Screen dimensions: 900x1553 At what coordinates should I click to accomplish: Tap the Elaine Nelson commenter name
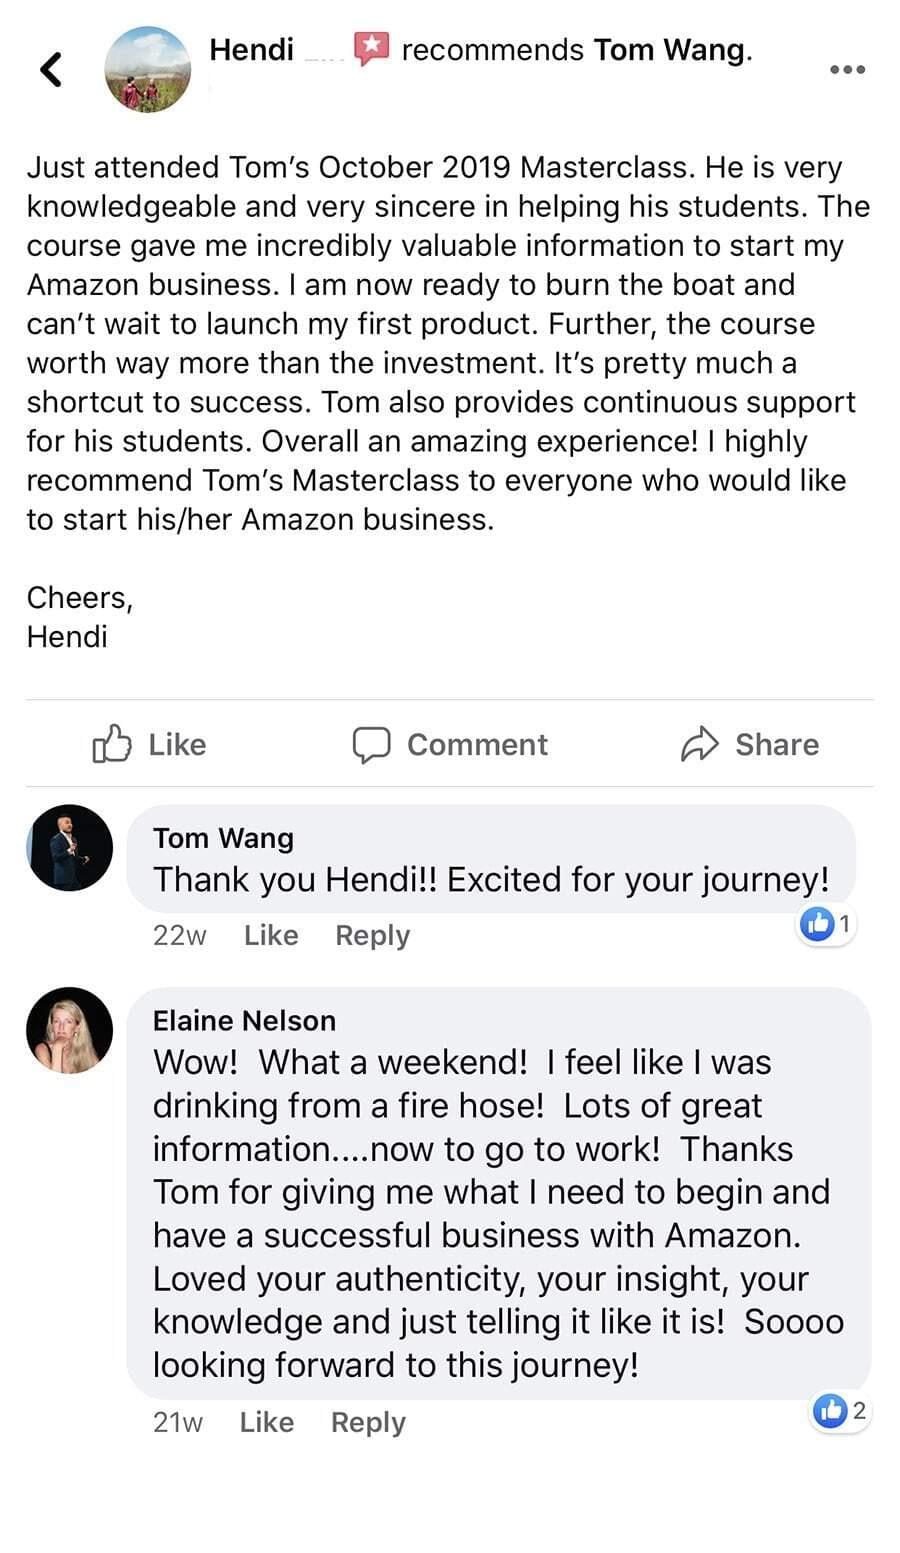point(244,1020)
